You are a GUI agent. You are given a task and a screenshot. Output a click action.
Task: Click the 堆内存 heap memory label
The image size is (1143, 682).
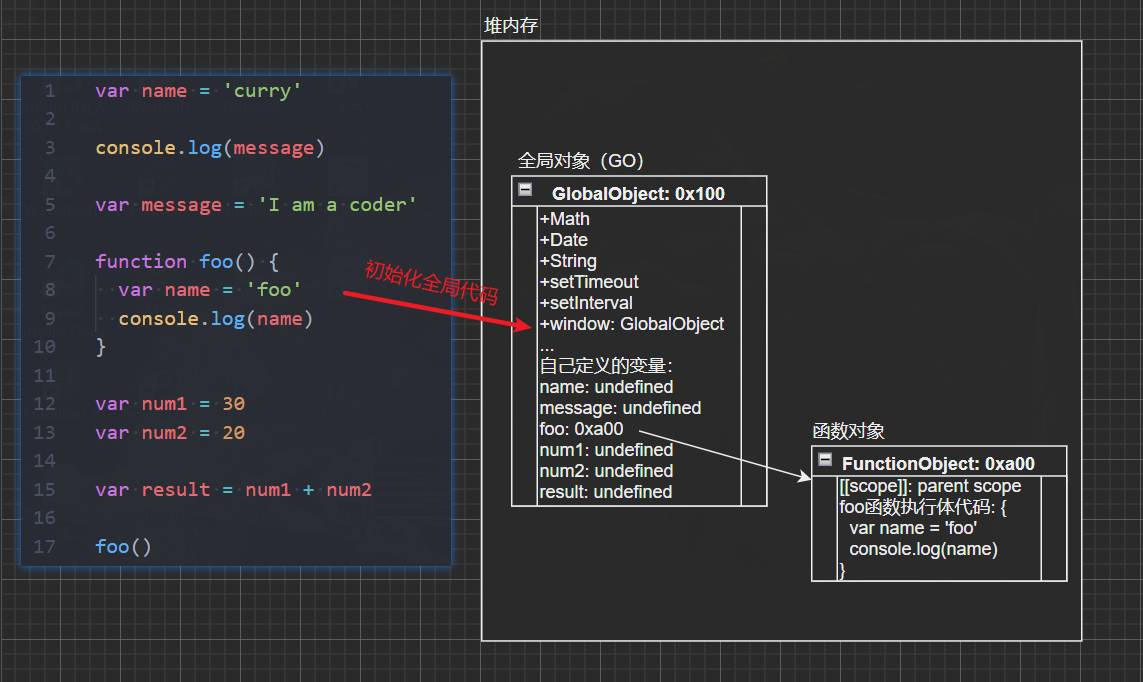click(511, 26)
